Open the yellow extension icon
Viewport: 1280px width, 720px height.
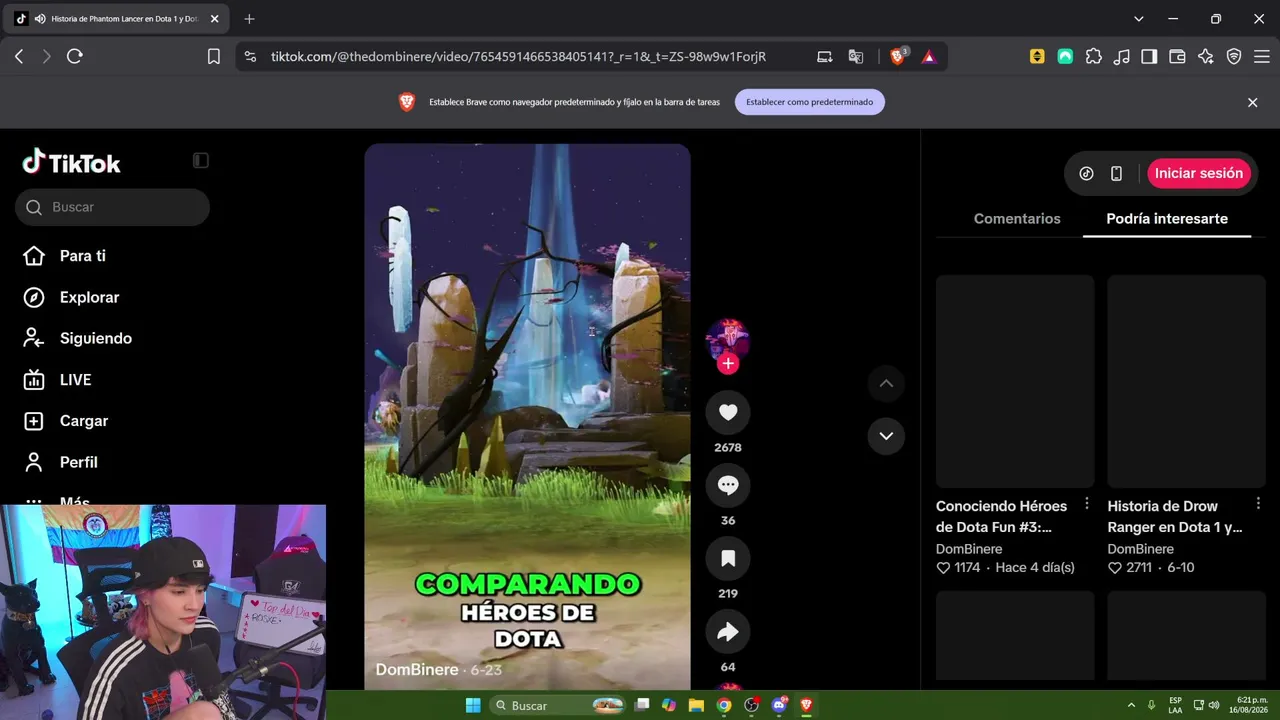click(1037, 57)
